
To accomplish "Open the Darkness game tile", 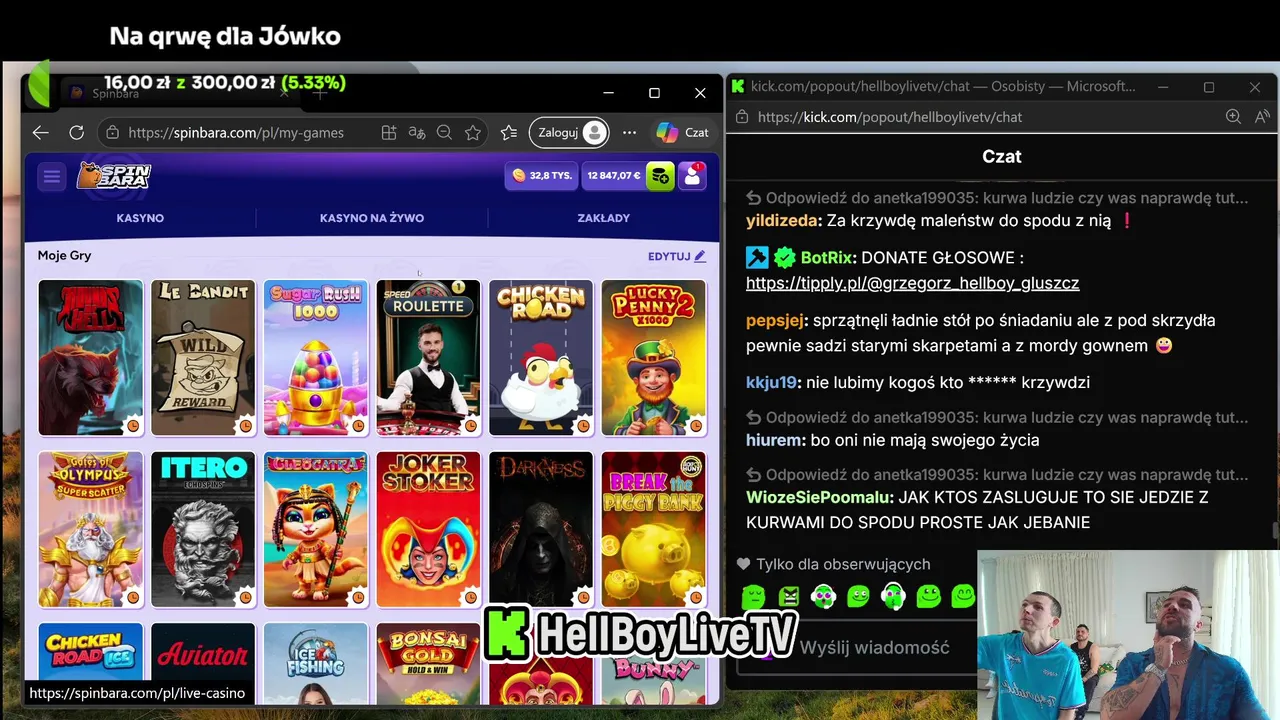I will click(541, 530).
